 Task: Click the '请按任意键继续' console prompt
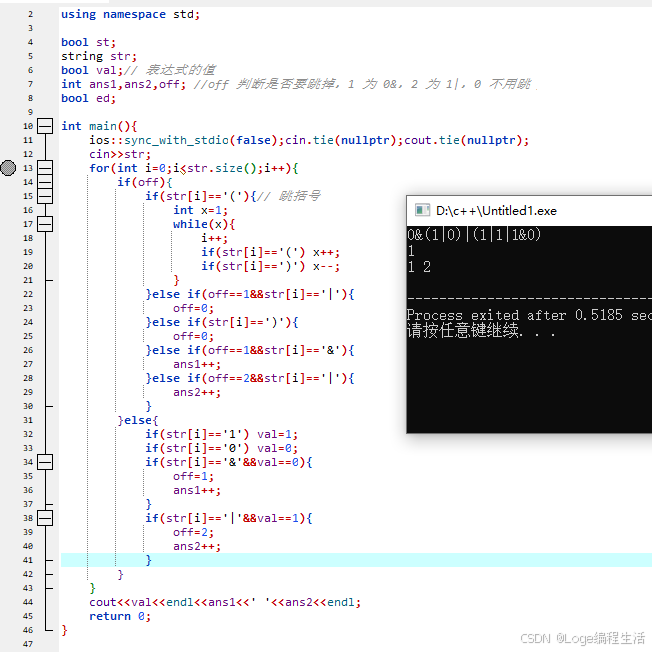click(481, 331)
